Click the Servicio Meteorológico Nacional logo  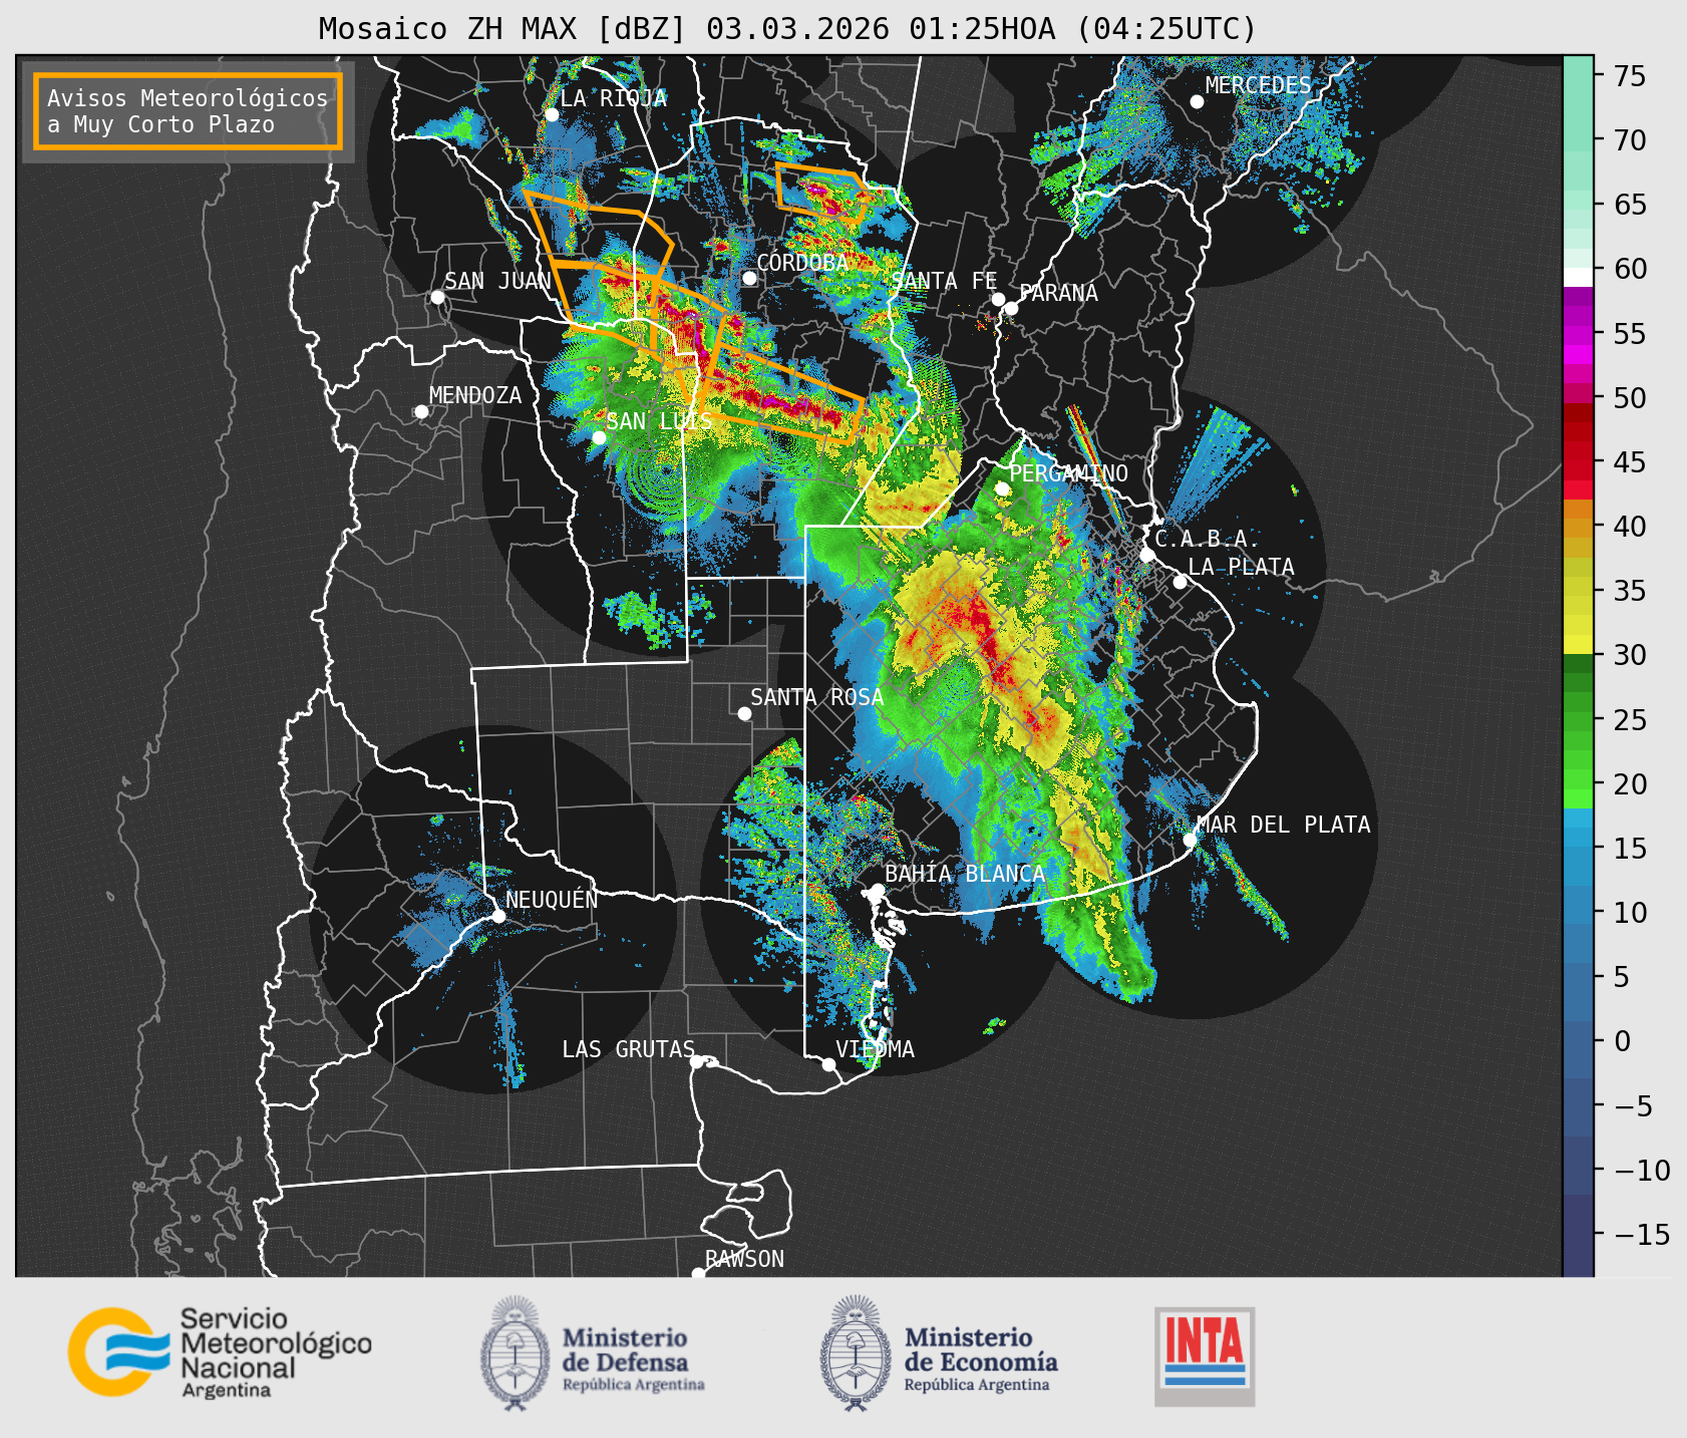[x=219, y=1352]
